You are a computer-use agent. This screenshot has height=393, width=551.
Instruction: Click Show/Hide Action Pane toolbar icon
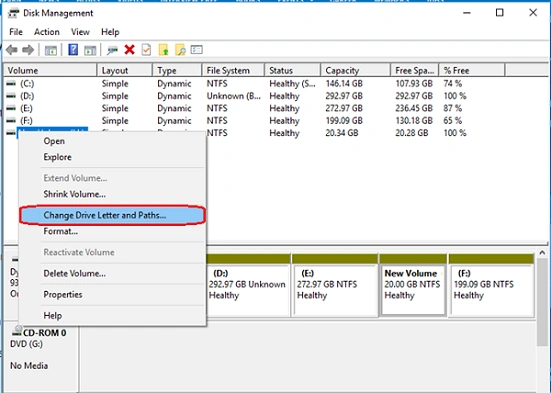(90, 50)
